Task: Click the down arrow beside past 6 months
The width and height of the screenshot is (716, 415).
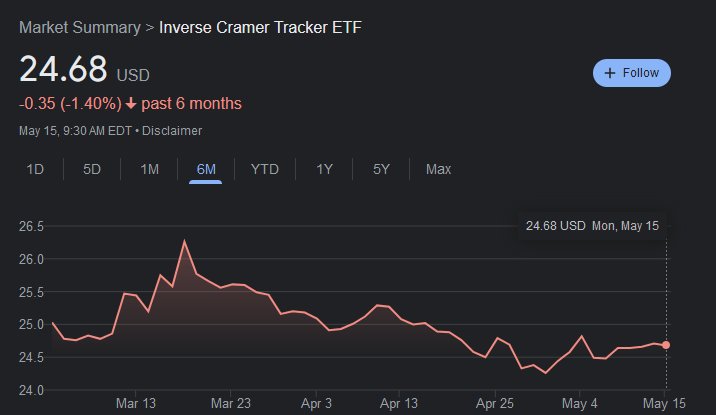Action: point(131,104)
